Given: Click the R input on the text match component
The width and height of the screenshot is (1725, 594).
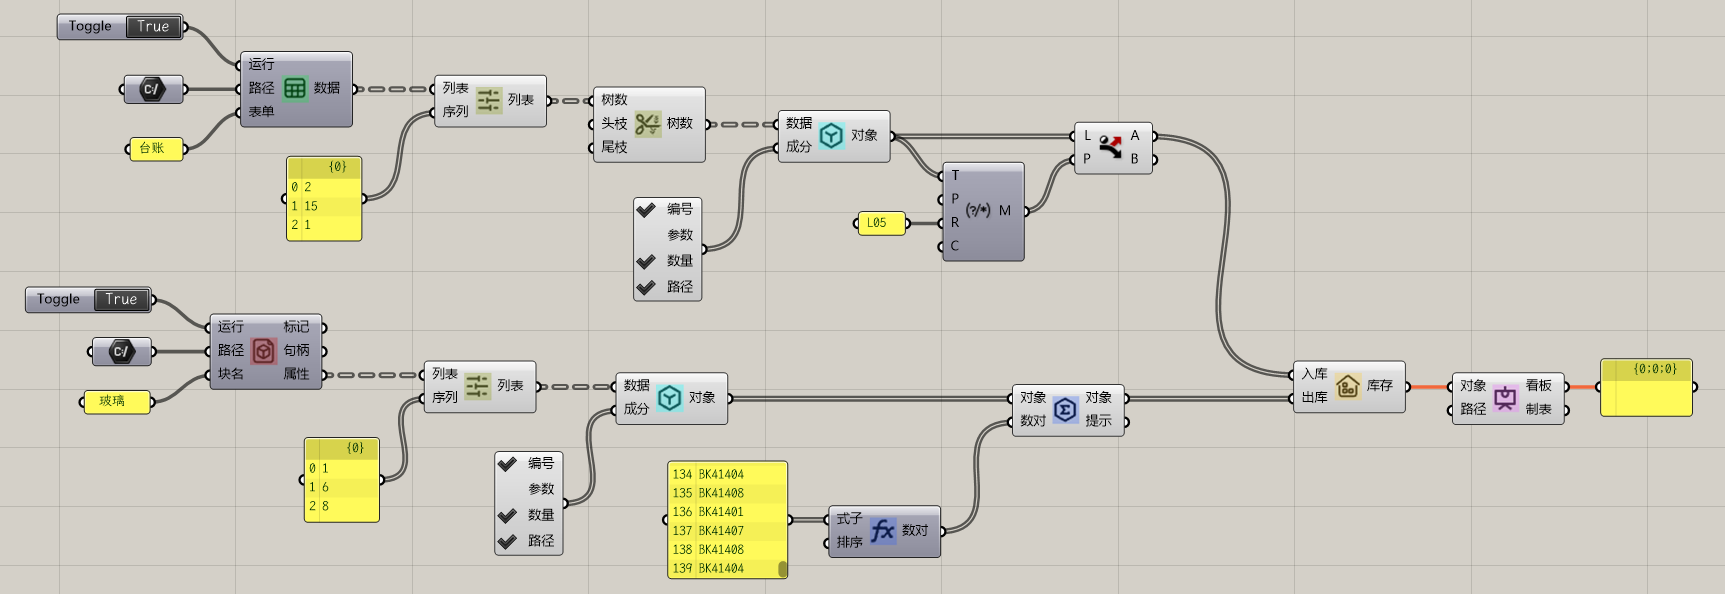Looking at the screenshot, I should click(955, 223).
